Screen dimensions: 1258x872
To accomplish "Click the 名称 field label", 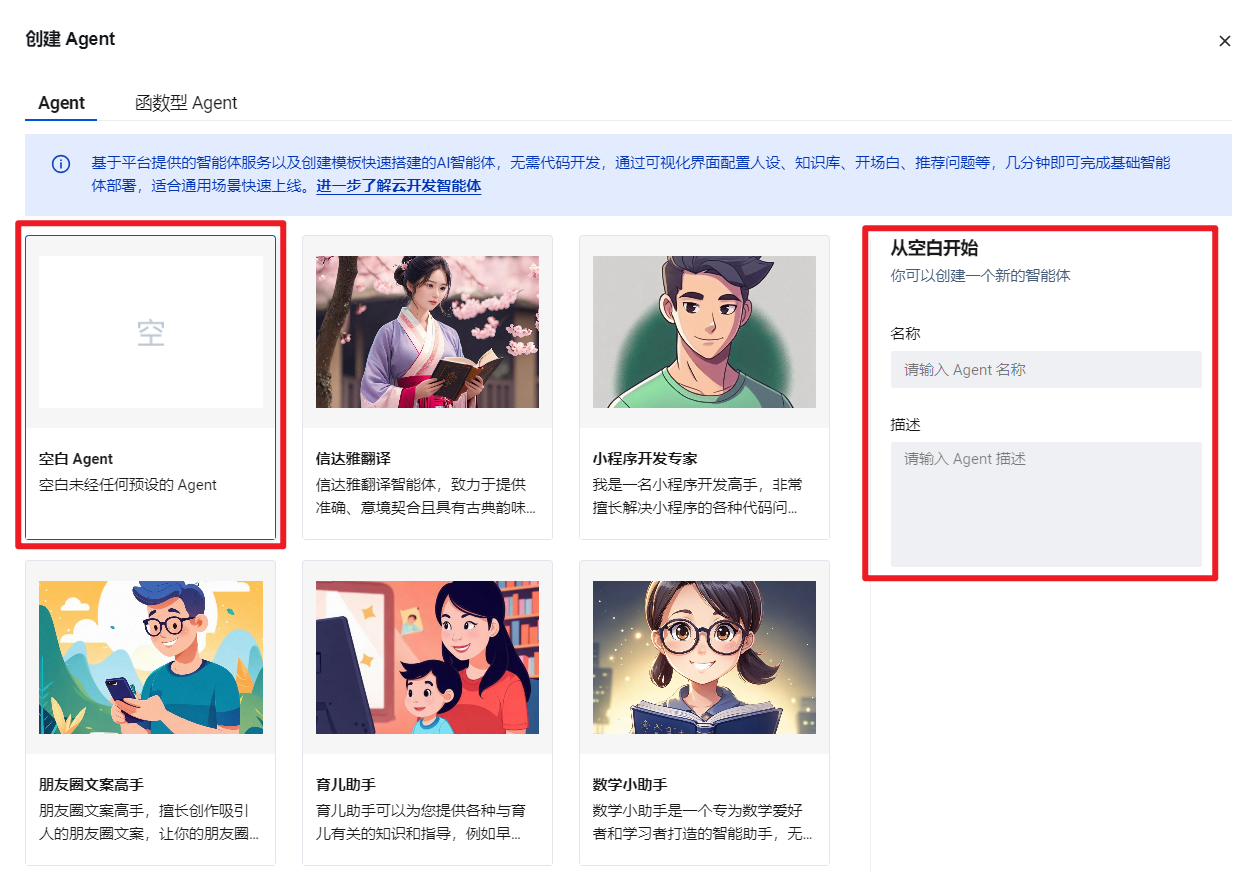I will (906, 334).
